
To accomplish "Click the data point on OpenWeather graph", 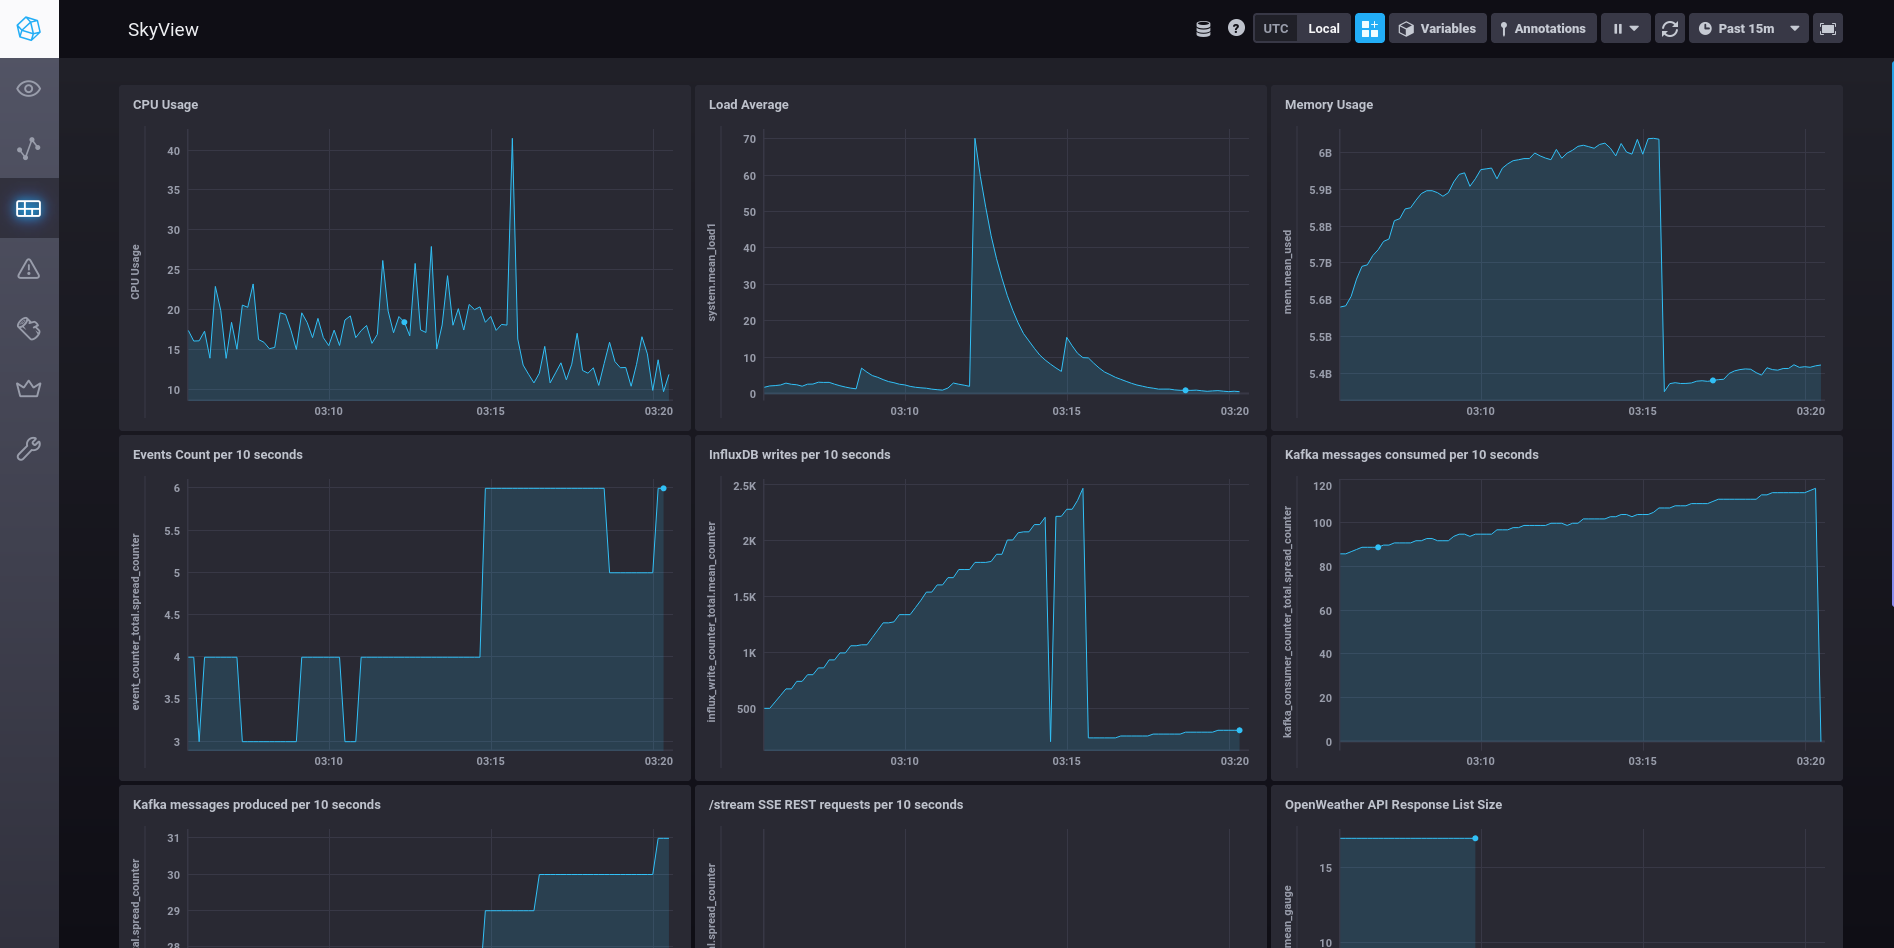I will point(1475,838).
